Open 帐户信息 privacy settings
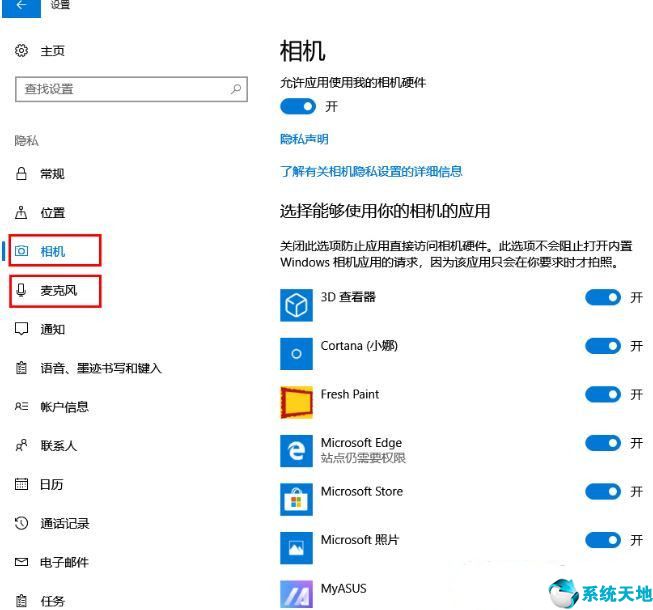653x610 pixels. click(64, 407)
